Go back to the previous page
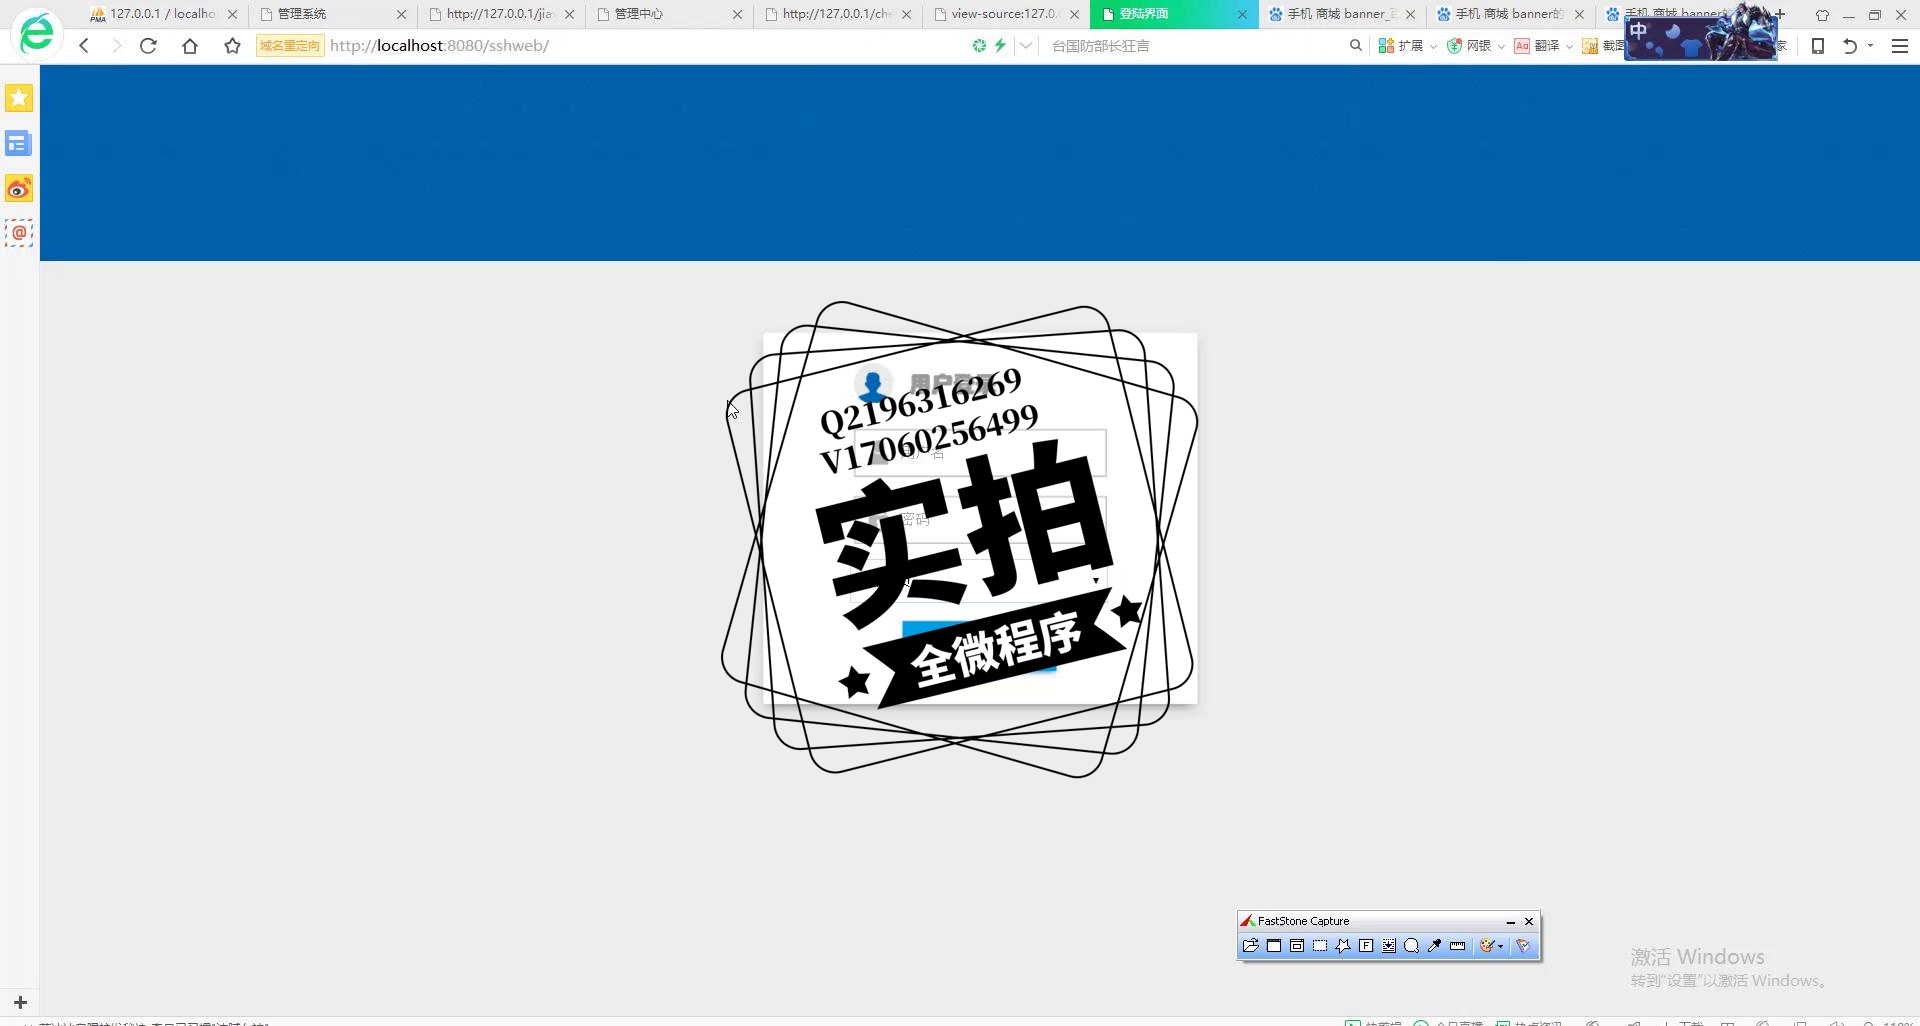Screen dimensions: 1920x1026 [84, 46]
